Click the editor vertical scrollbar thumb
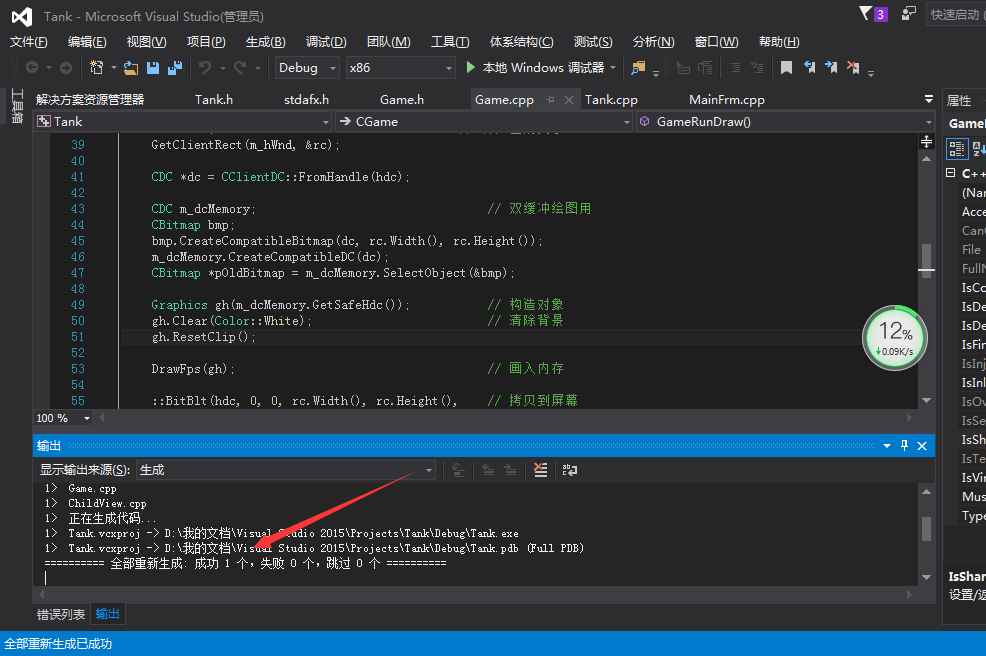986x656 pixels. [x=926, y=258]
